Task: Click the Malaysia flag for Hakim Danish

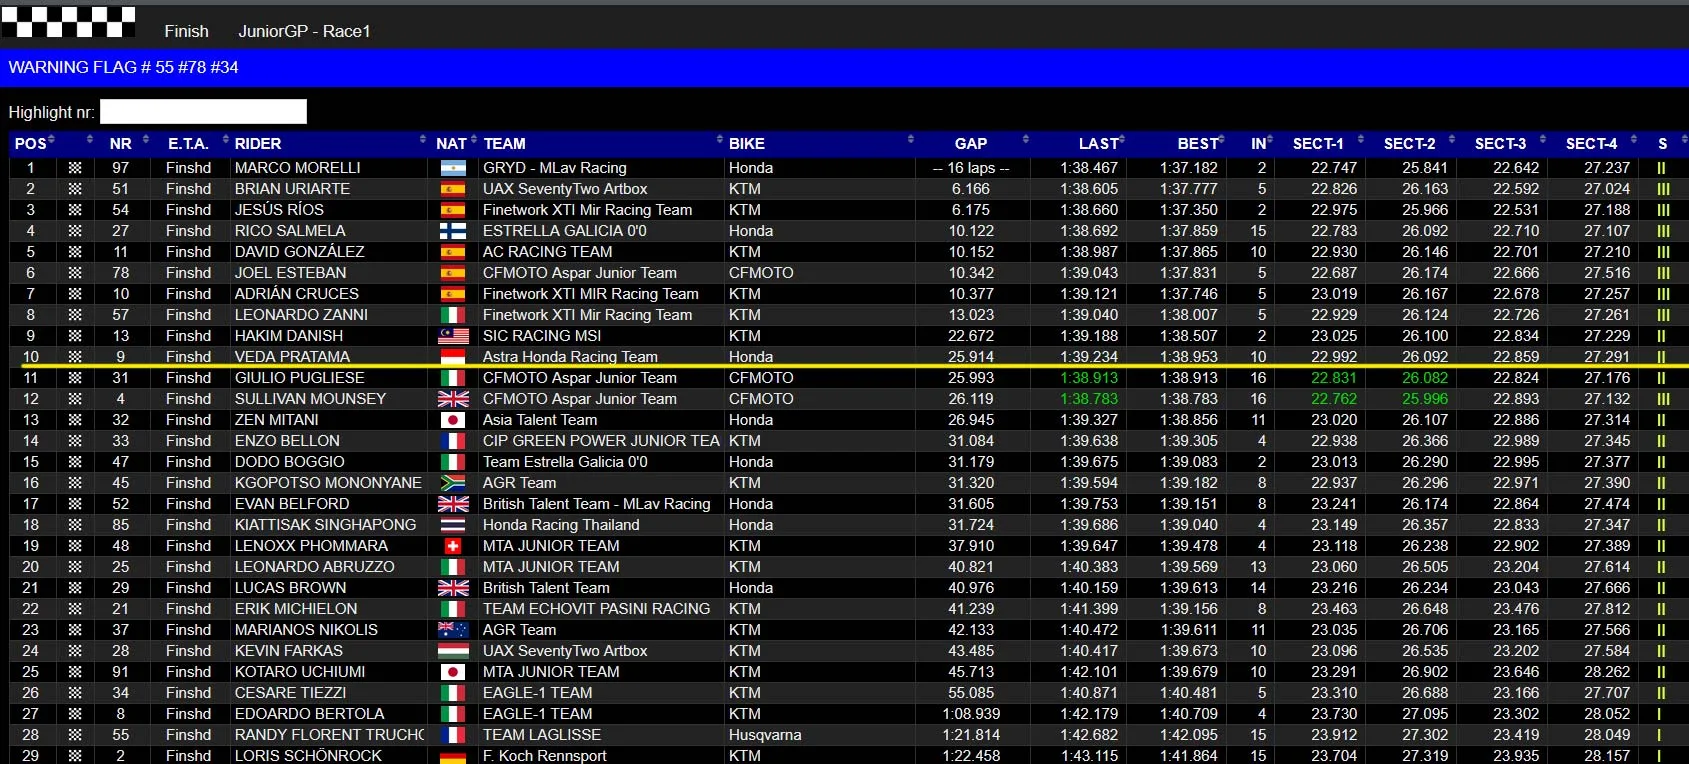Action: (453, 336)
